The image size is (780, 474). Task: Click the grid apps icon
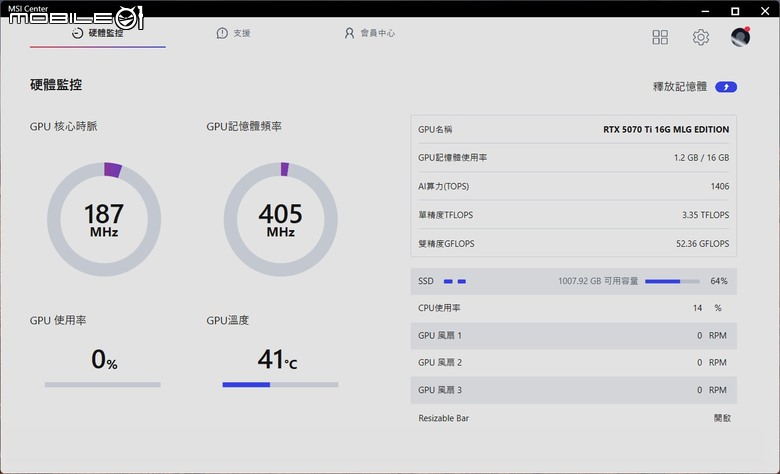coord(660,37)
